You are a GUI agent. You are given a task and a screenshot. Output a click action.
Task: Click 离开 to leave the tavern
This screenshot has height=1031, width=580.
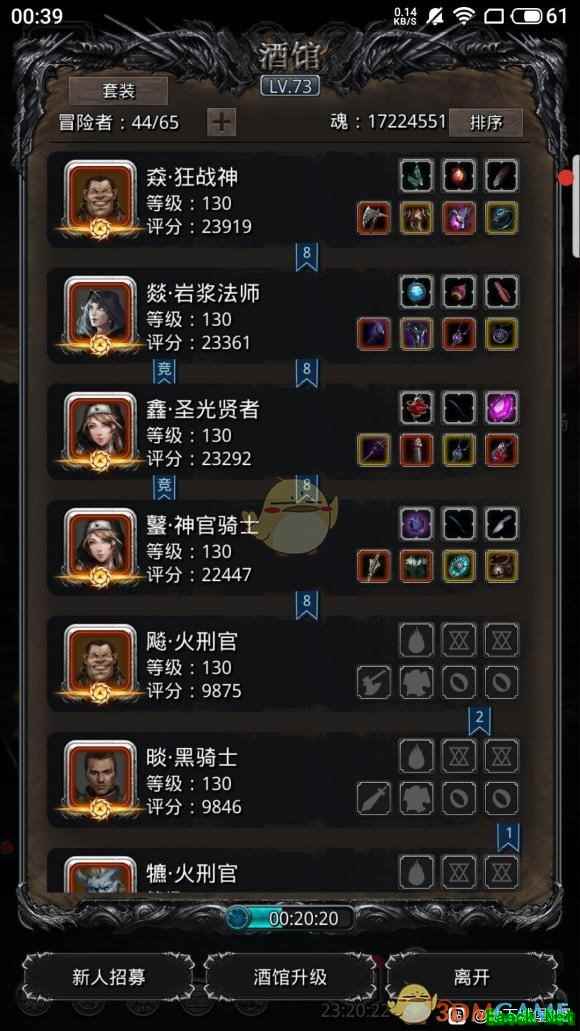[x=471, y=976]
